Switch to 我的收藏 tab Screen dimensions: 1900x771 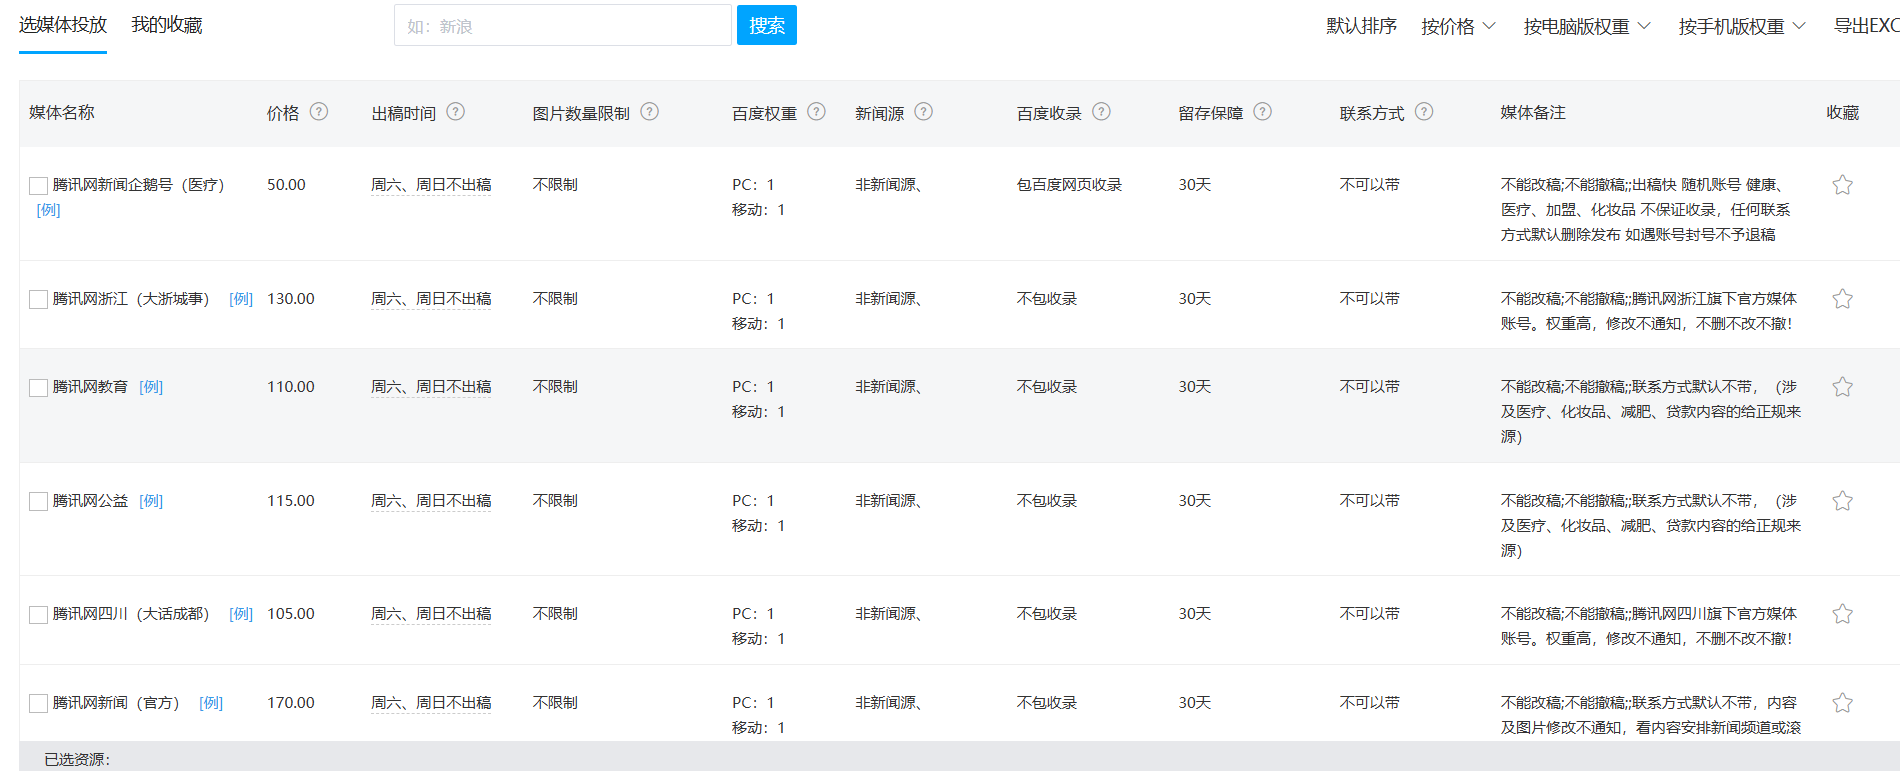click(x=166, y=25)
